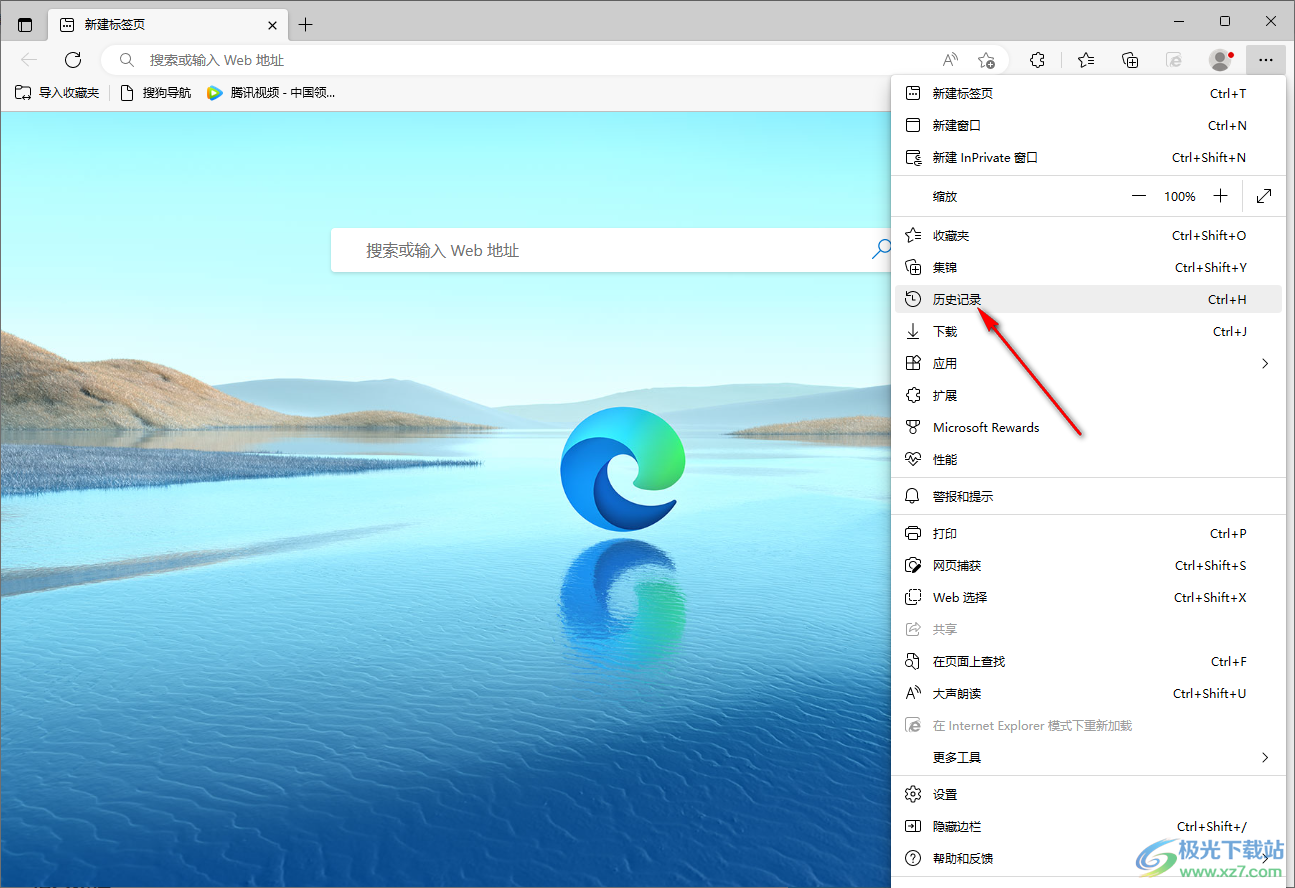The height and width of the screenshot is (888, 1295).
Task: Open the favorites list toolbar icon
Action: click(1086, 60)
